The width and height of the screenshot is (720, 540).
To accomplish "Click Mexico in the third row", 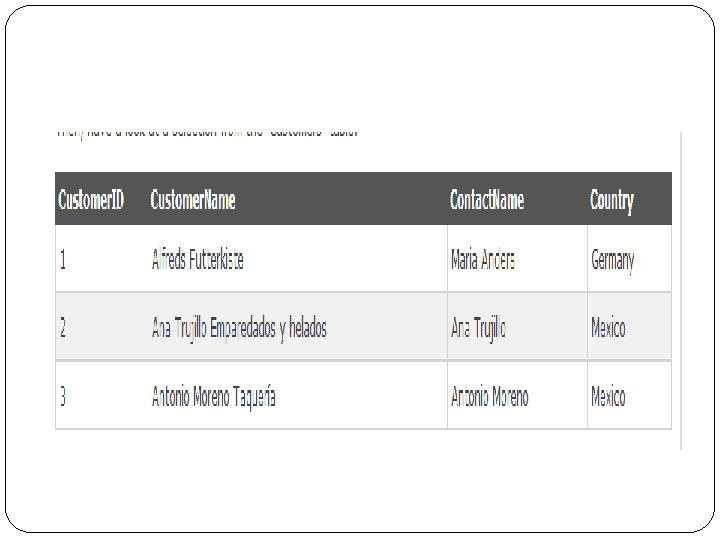I will 608,396.
